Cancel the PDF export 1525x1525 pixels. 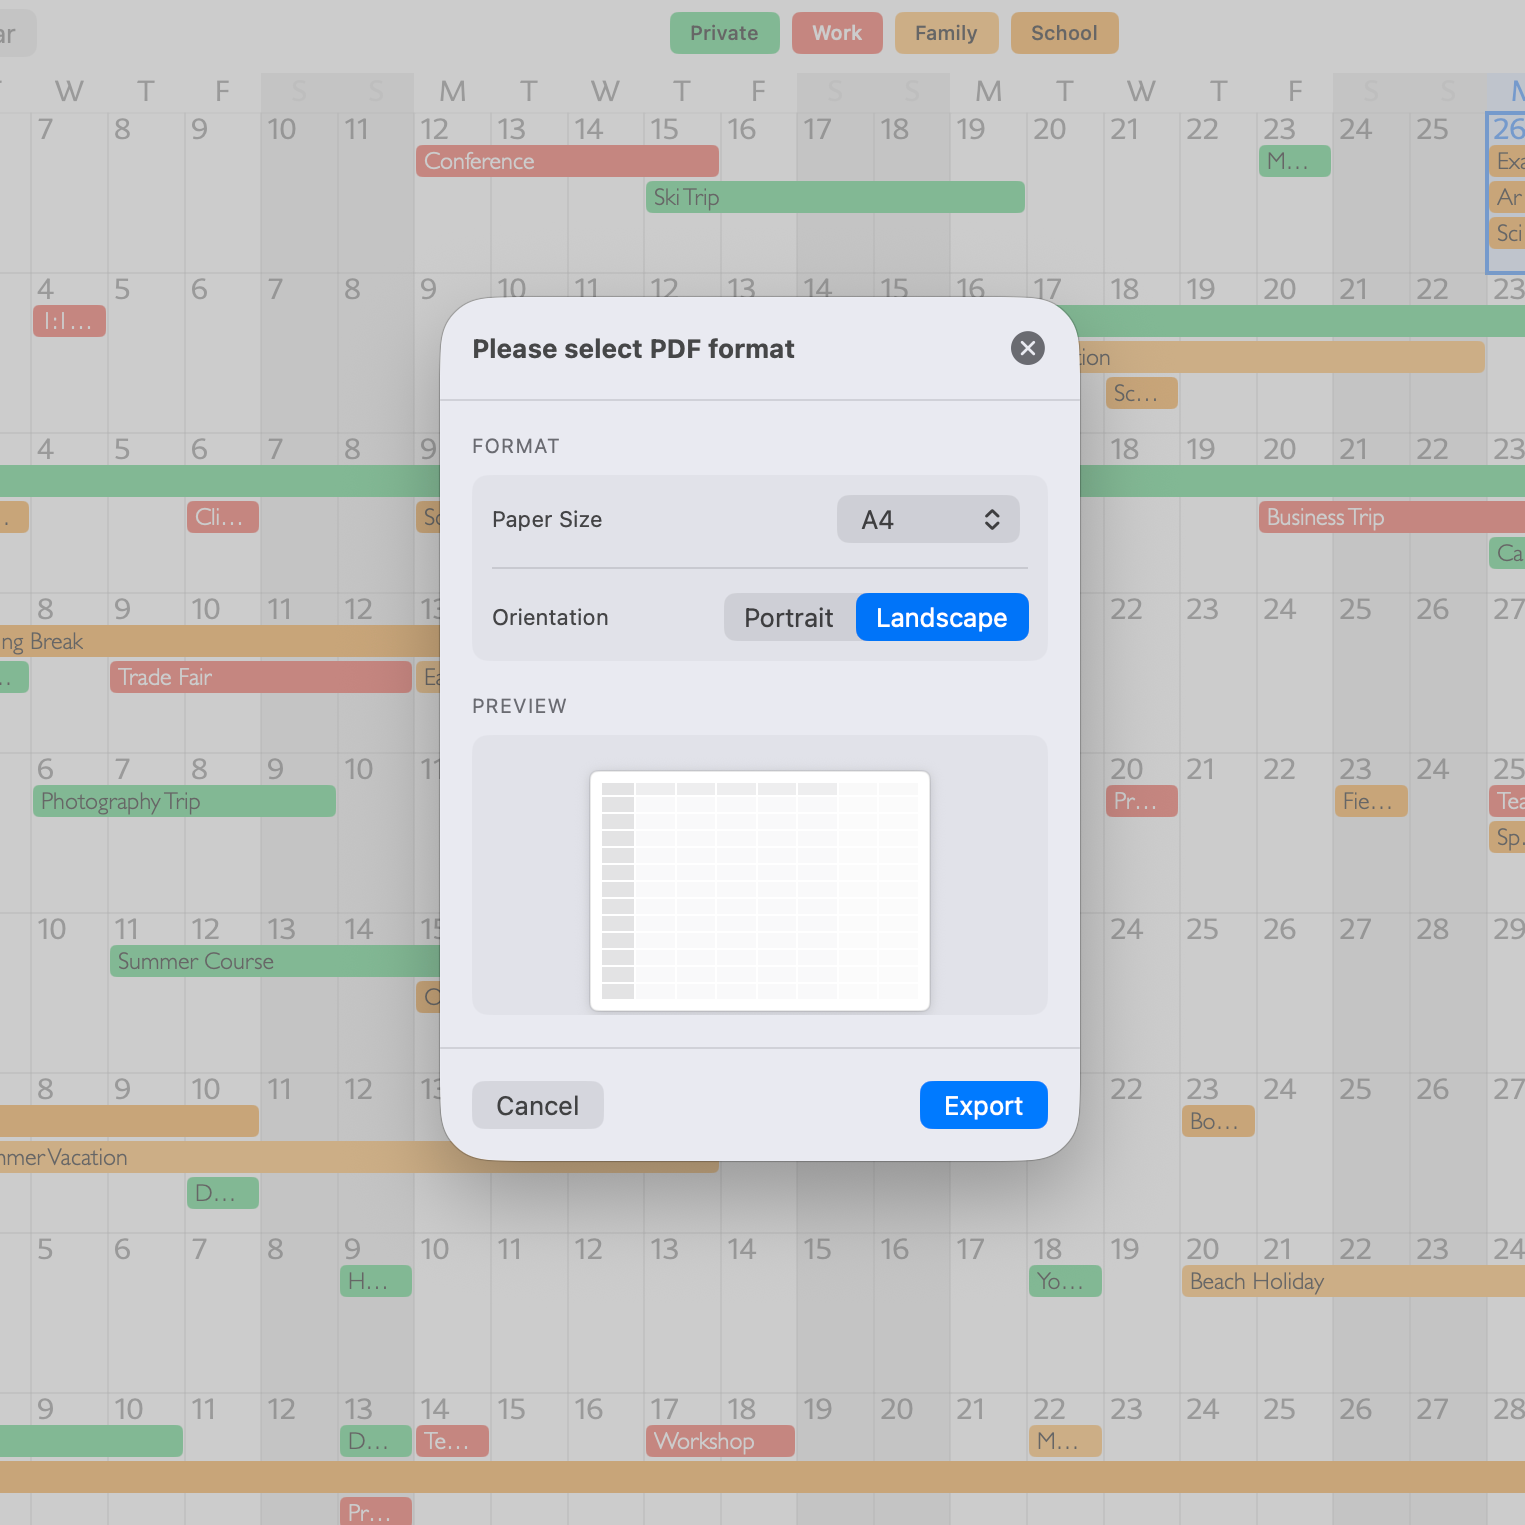pyautogui.click(x=537, y=1105)
